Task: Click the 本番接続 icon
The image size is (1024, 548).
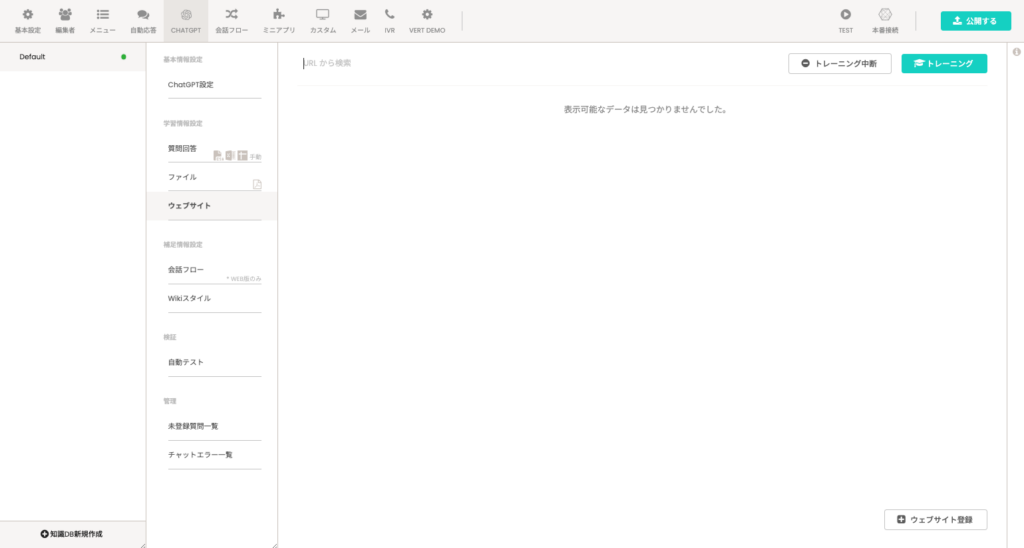Action: pyautogui.click(x=884, y=15)
